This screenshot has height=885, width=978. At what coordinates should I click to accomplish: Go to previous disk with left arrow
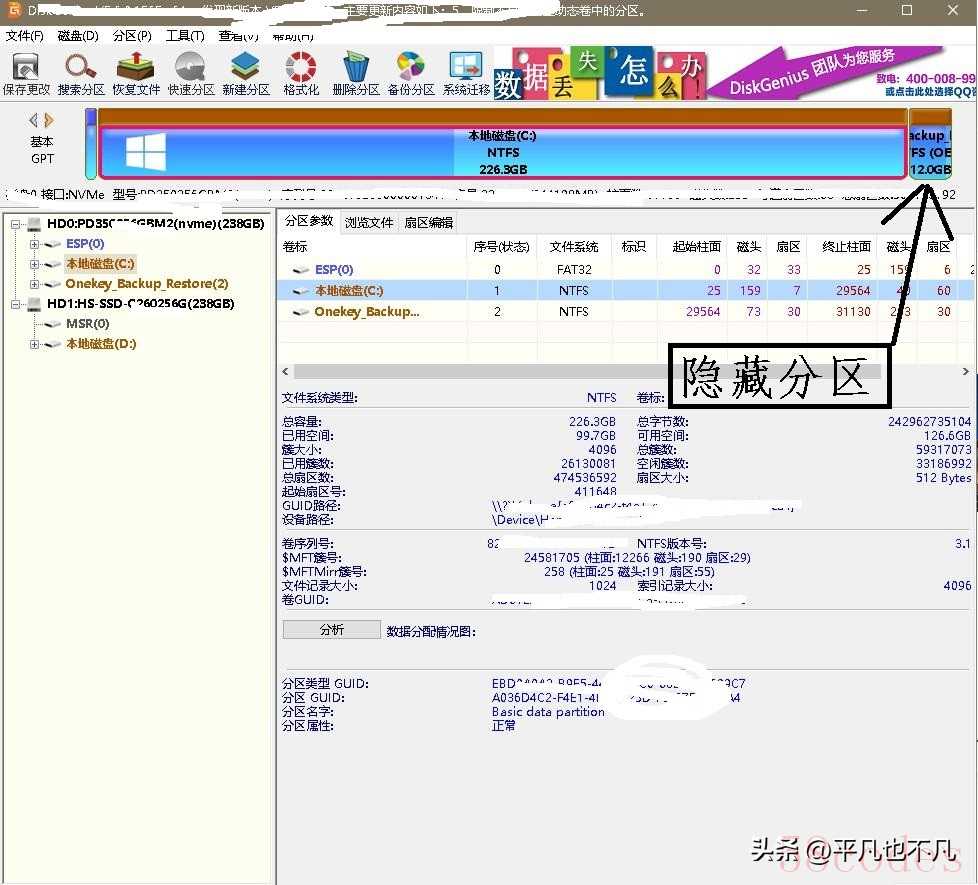(34, 119)
